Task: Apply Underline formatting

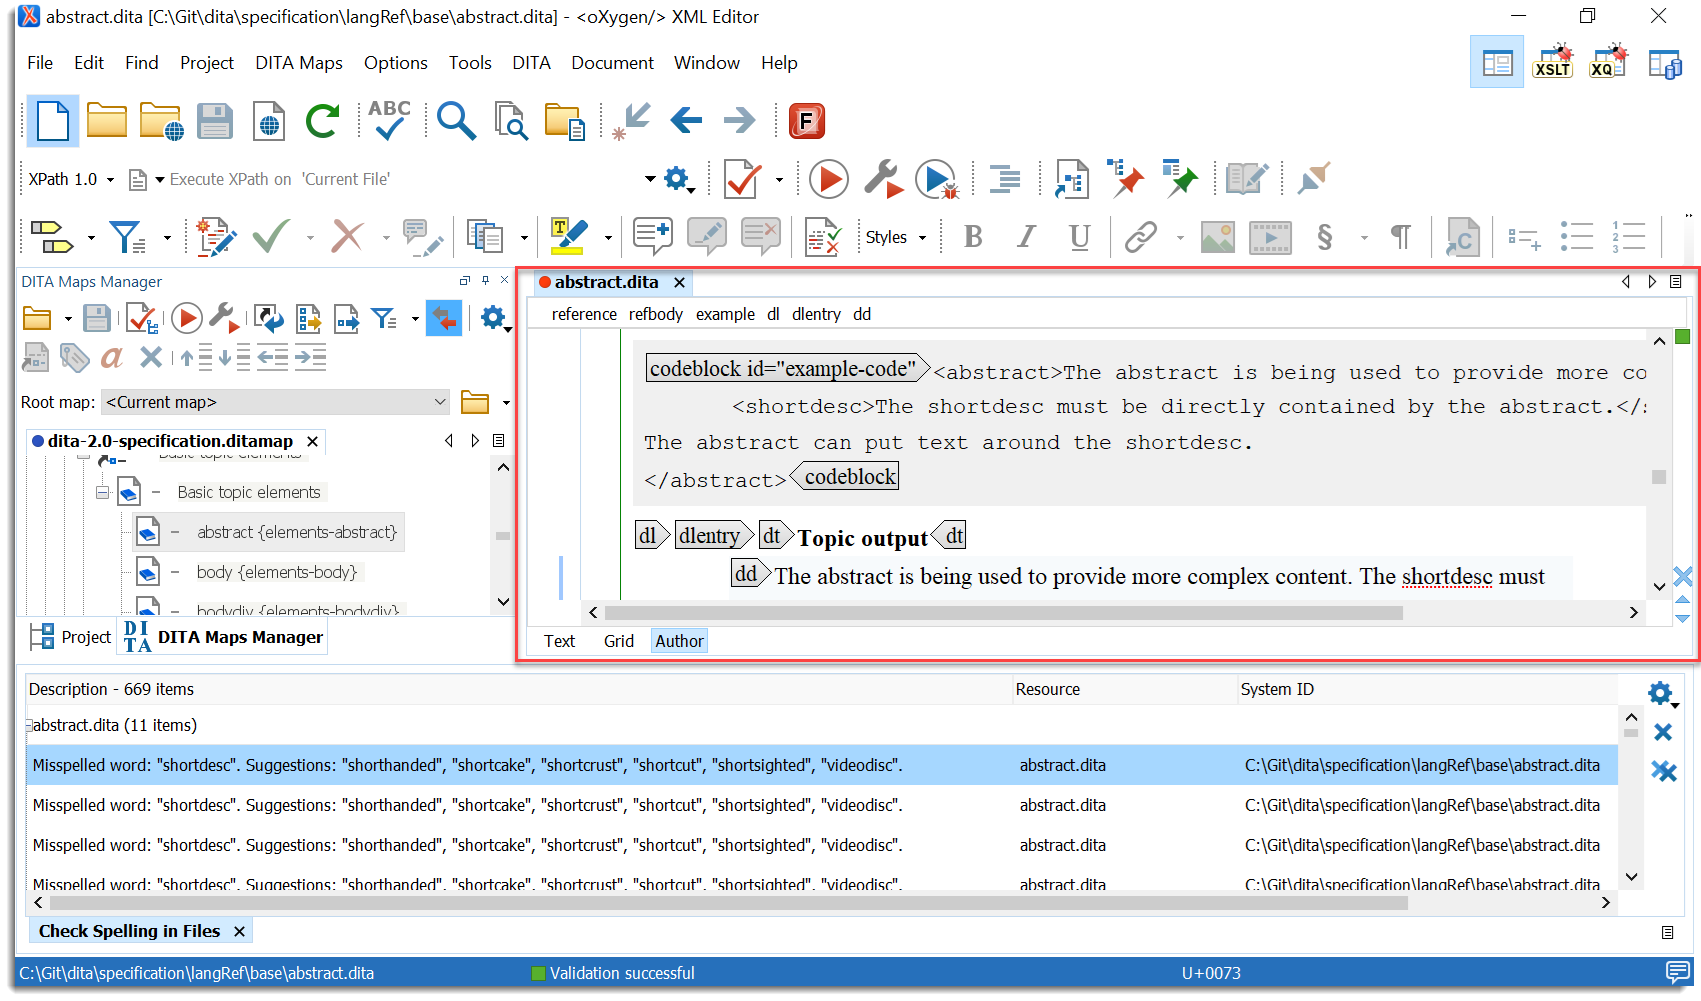Action: click(x=1079, y=237)
